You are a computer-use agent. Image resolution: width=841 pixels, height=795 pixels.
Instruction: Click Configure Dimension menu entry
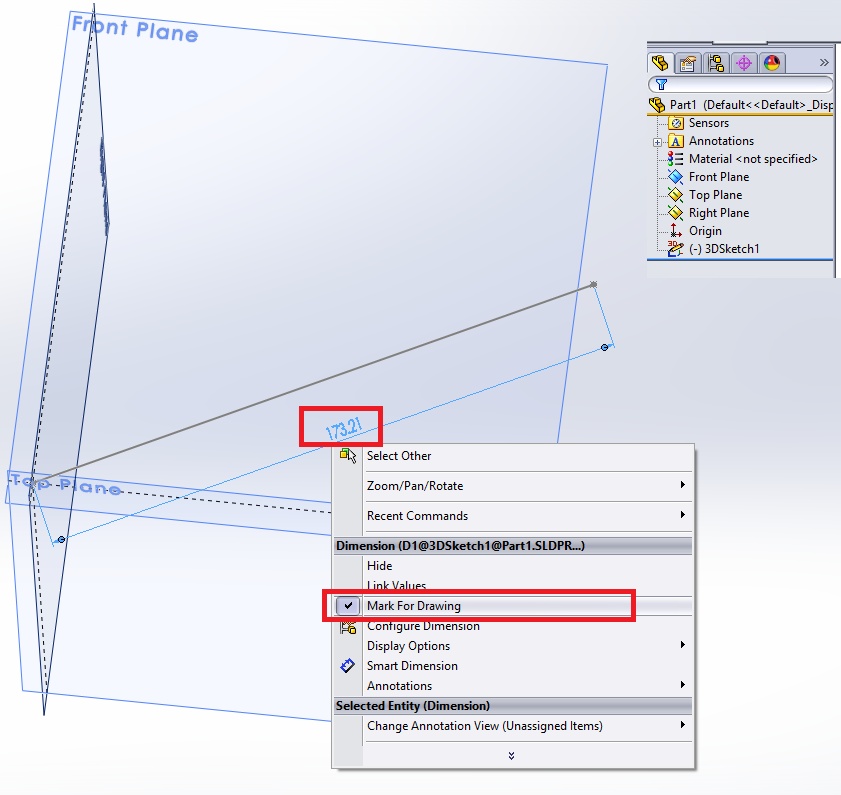(423, 626)
